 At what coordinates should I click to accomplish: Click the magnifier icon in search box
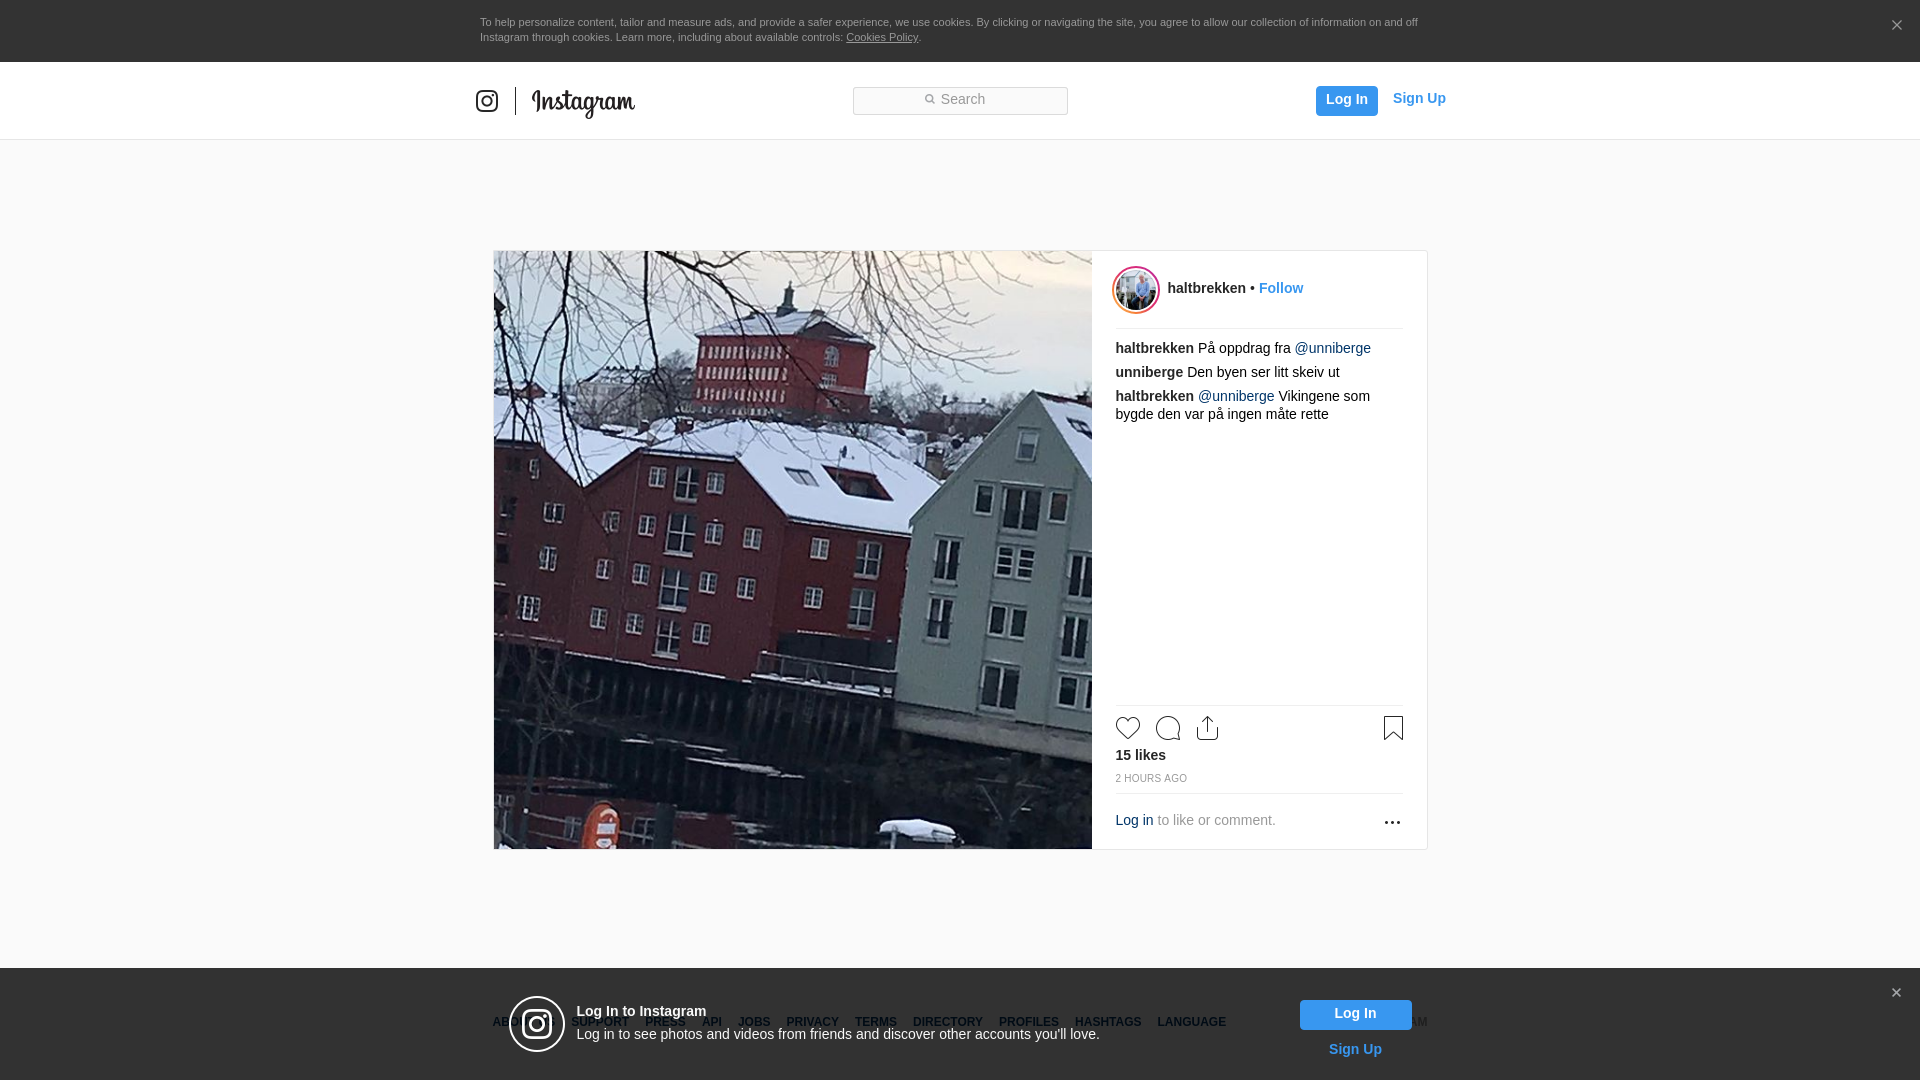(929, 99)
